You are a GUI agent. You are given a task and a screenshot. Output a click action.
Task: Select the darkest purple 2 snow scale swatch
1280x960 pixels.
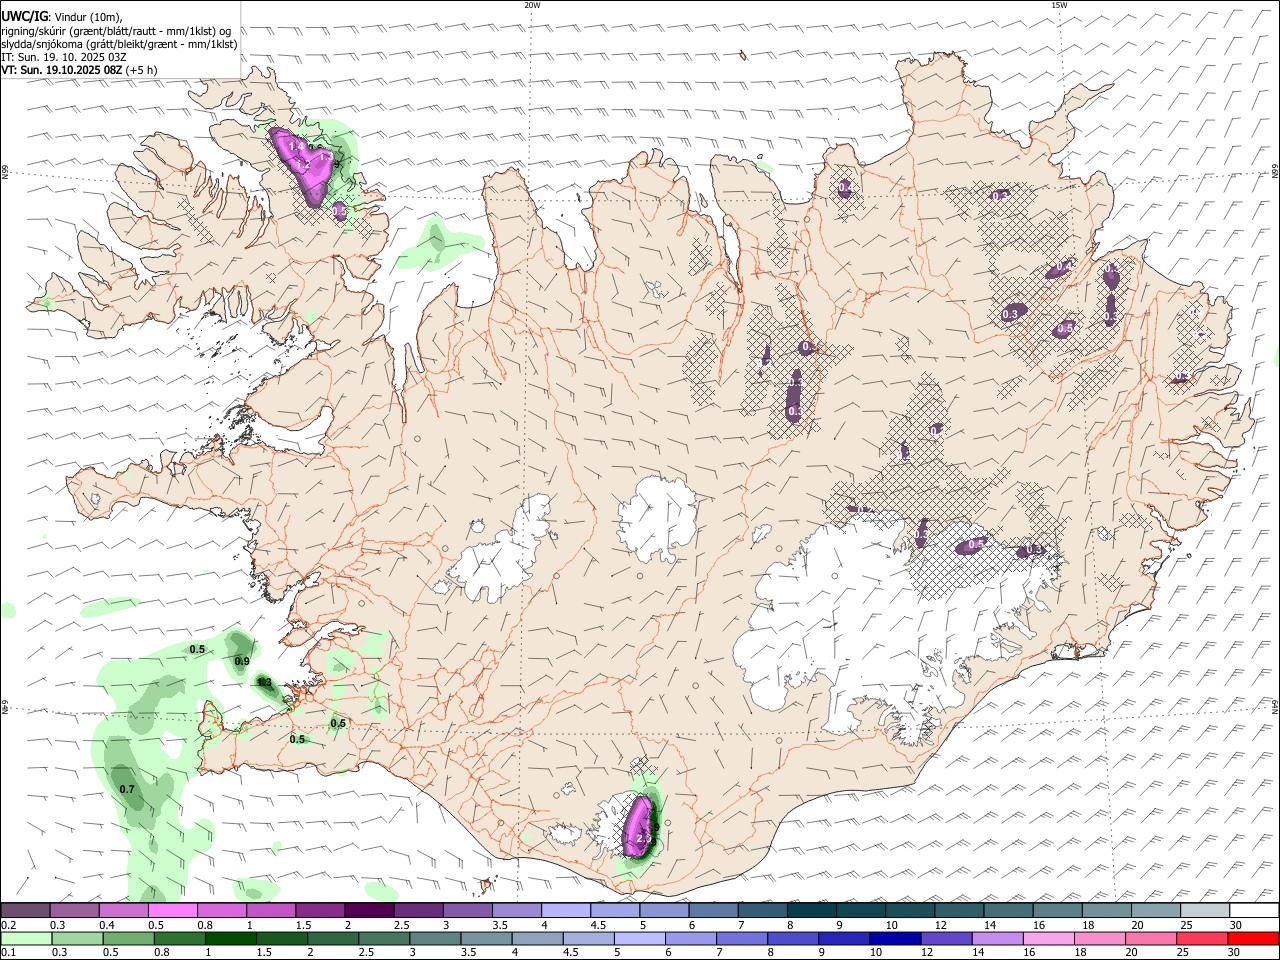pyautogui.click(x=369, y=911)
